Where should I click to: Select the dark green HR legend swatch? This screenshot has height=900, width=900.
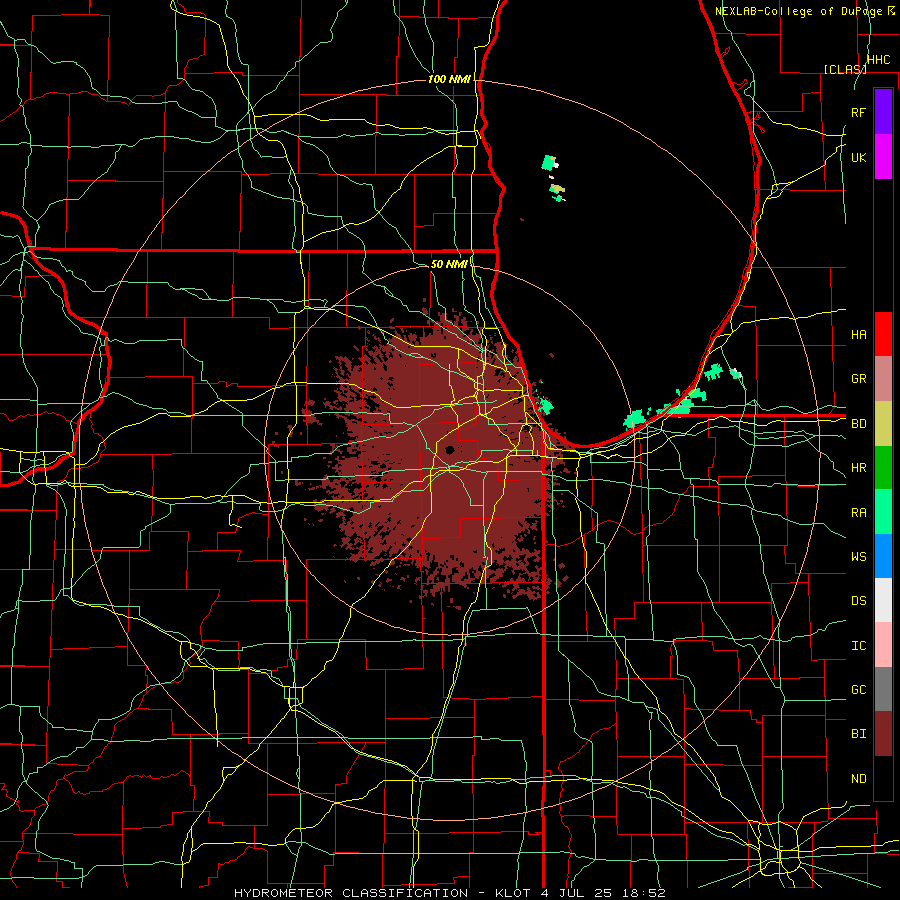click(883, 467)
